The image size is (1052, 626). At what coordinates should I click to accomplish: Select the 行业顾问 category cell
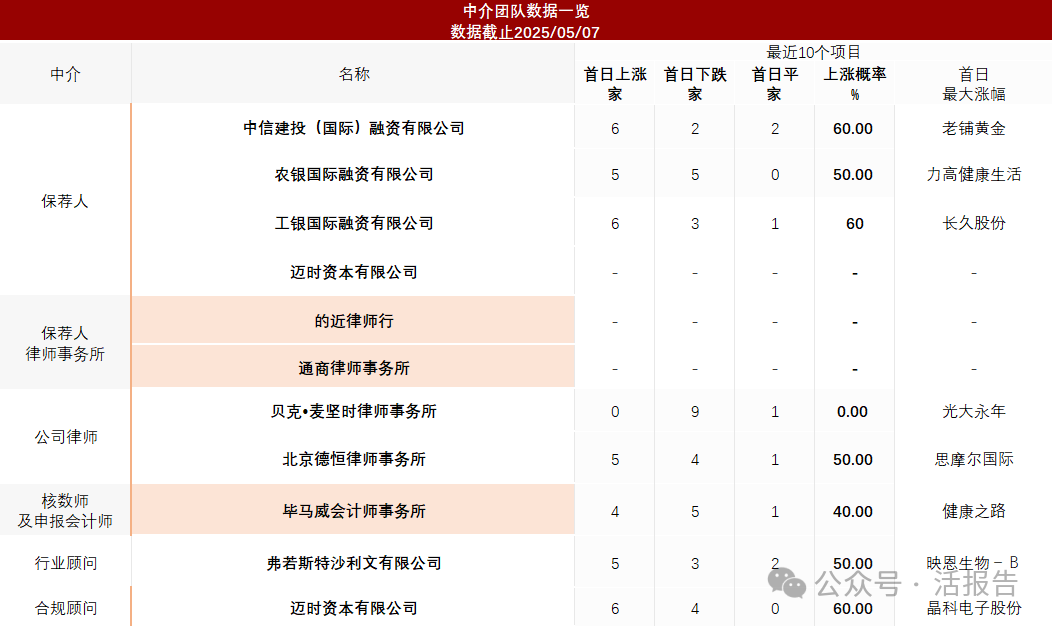pos(66,562)
